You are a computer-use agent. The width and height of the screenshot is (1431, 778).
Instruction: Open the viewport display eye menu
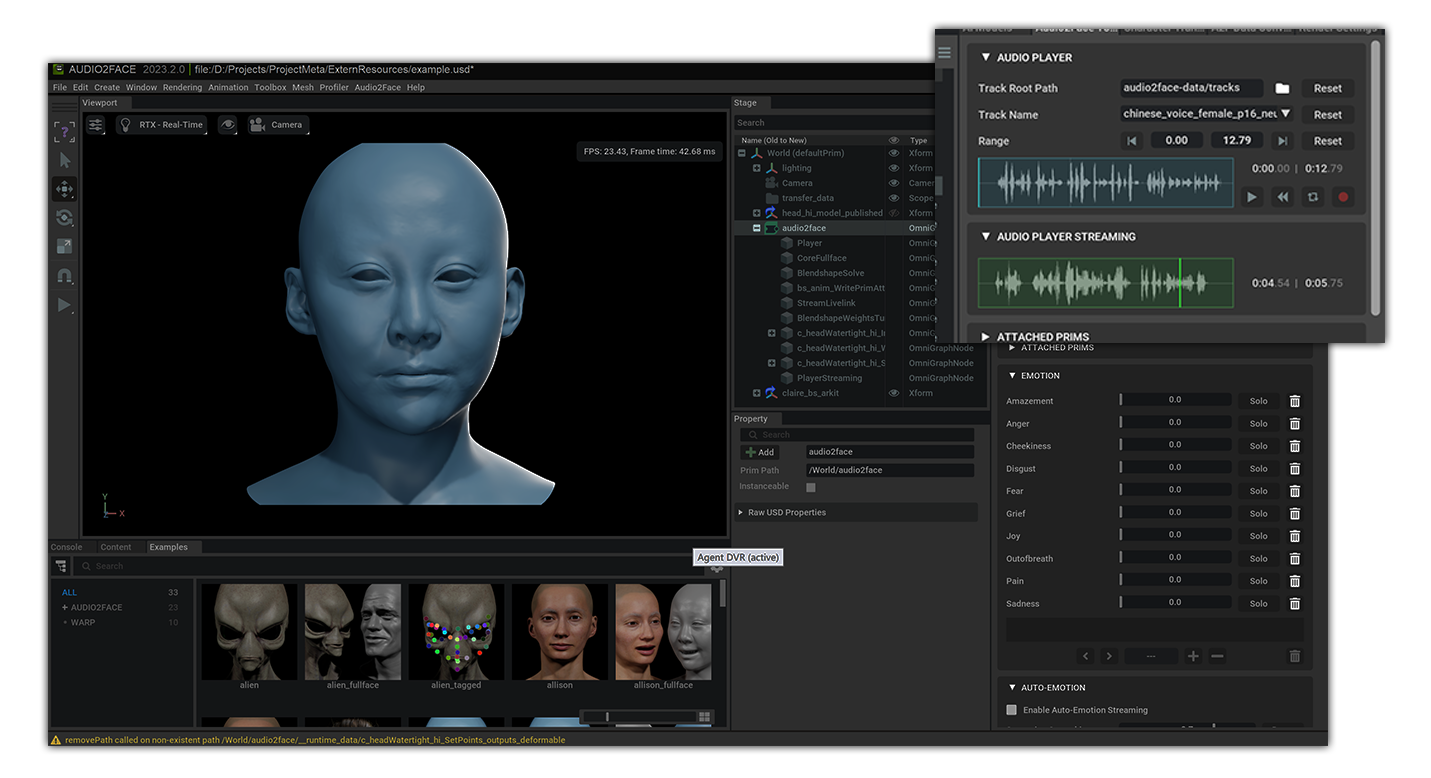[229, 125]
